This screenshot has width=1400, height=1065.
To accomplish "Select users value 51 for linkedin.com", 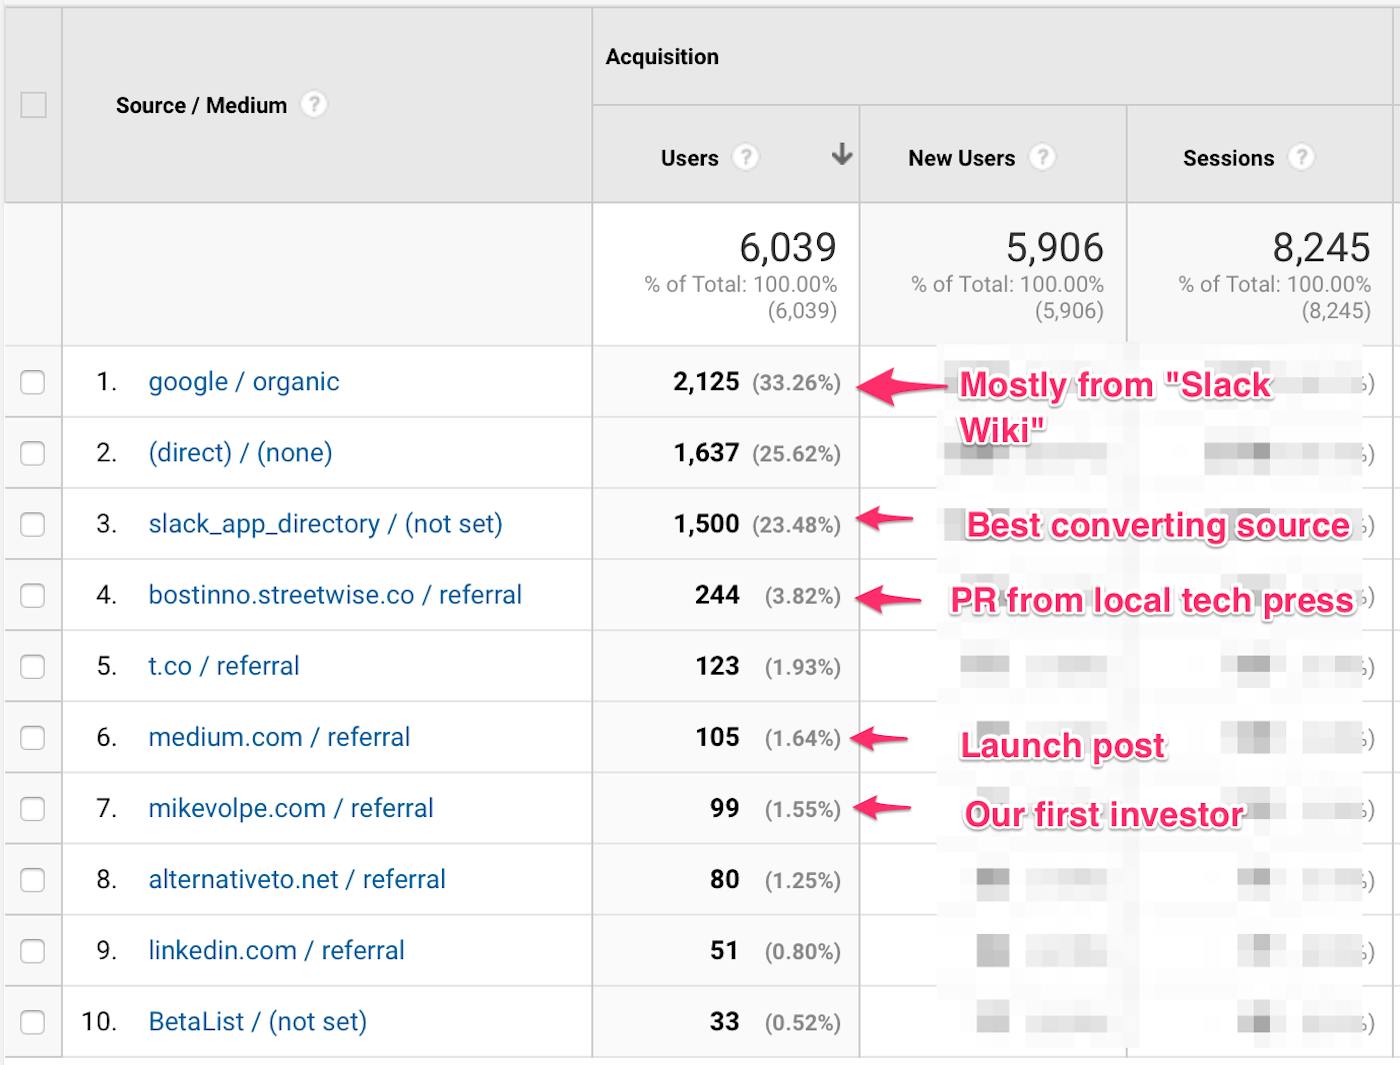I will click(724, 950).
